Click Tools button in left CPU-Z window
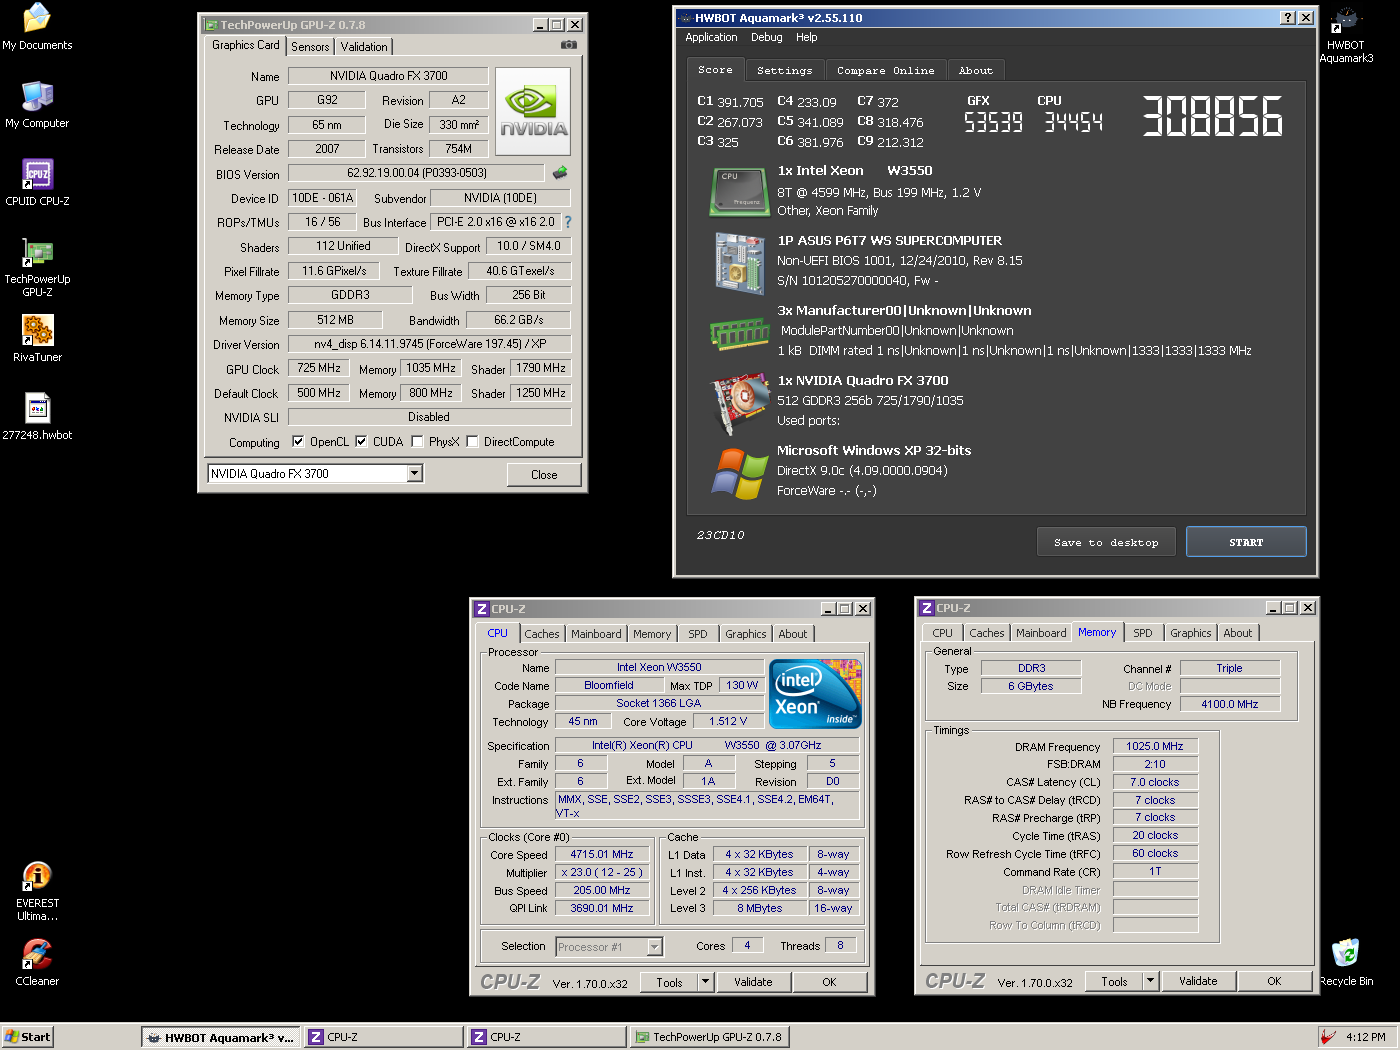The image size is (1400, 1050). (669, 982)
